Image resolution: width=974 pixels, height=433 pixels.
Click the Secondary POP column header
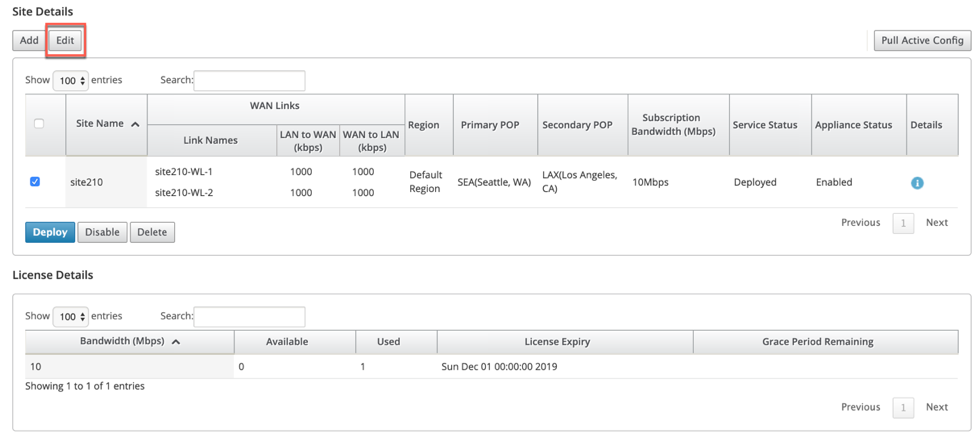click(583, 125)
